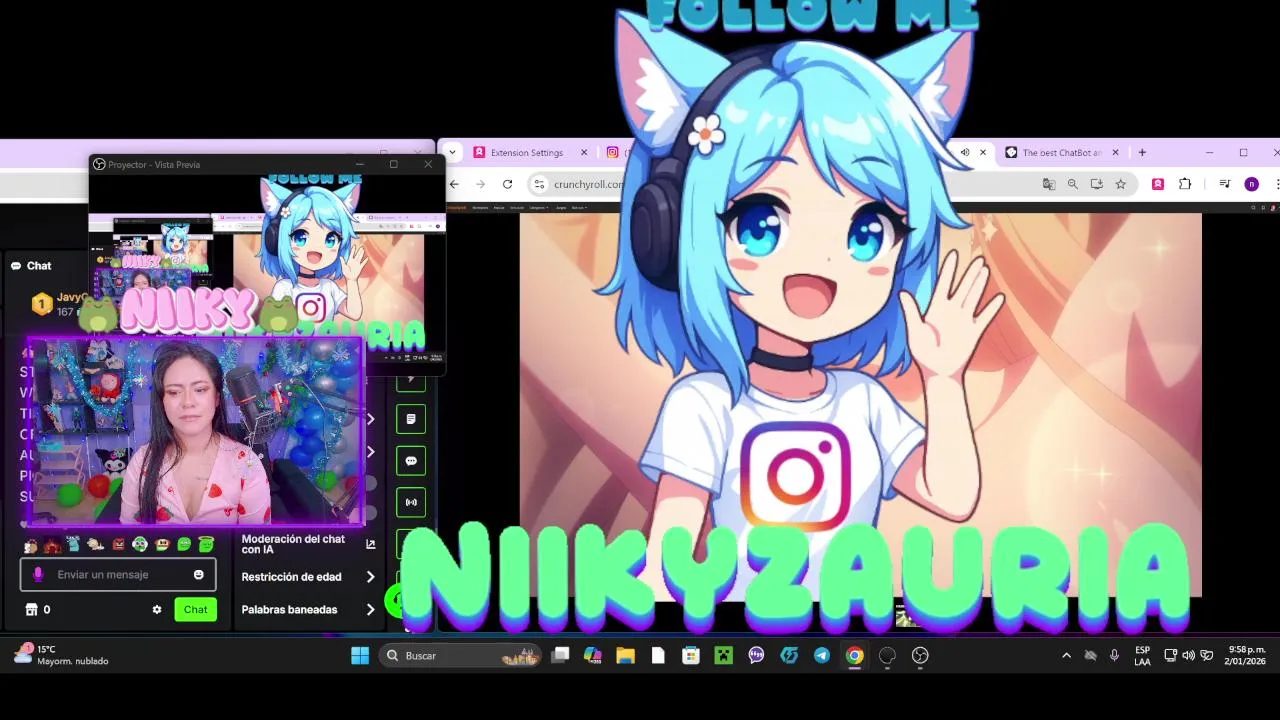Open Microsoft Store from taskbar
Viewport: 1280px width, 720px height.
click(x=690, y=656)
